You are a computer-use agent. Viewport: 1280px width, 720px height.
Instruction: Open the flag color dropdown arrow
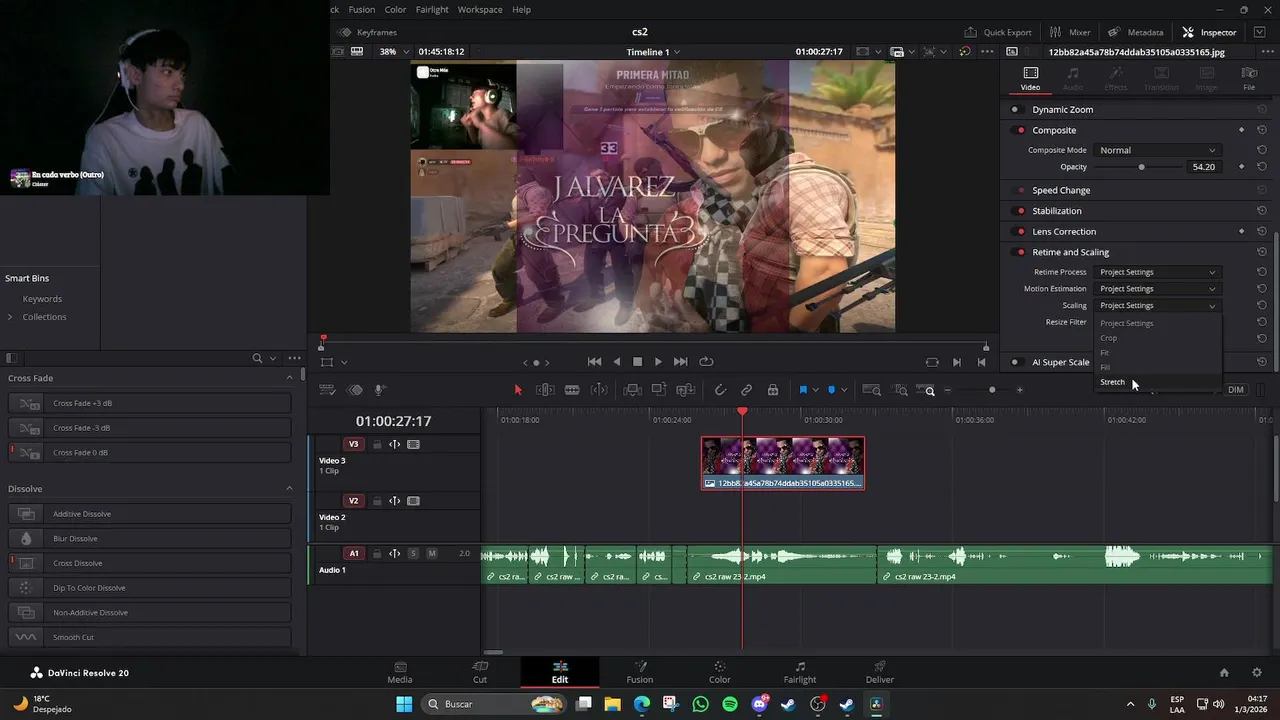coord(815,390)
